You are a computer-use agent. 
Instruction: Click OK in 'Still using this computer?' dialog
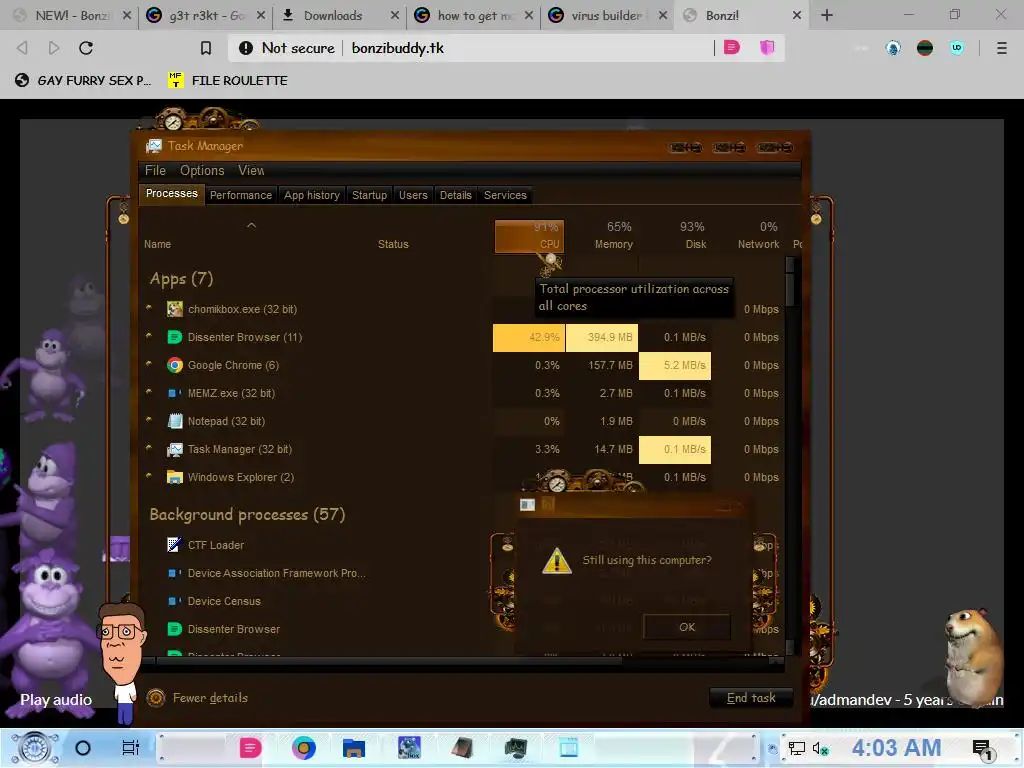[x=686, y=627]
